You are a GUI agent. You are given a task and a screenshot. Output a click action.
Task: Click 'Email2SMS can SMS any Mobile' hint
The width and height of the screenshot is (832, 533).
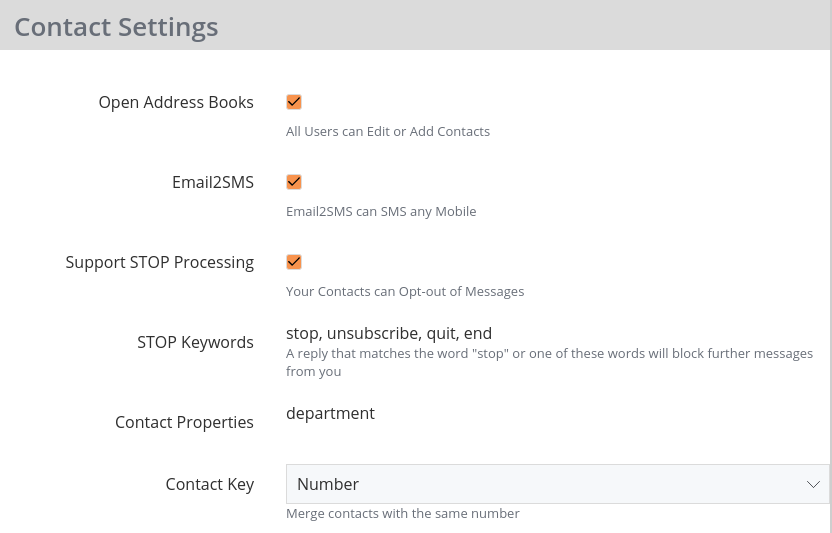pos(381,211)
